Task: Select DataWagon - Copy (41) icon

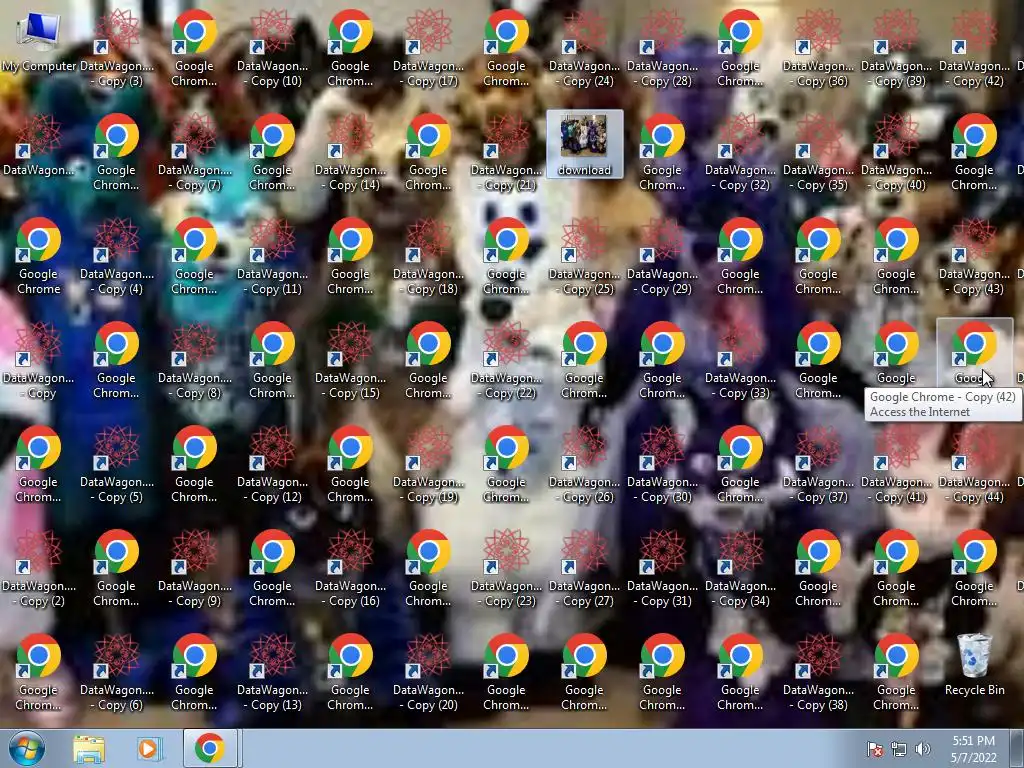Action: pos(897,462)
